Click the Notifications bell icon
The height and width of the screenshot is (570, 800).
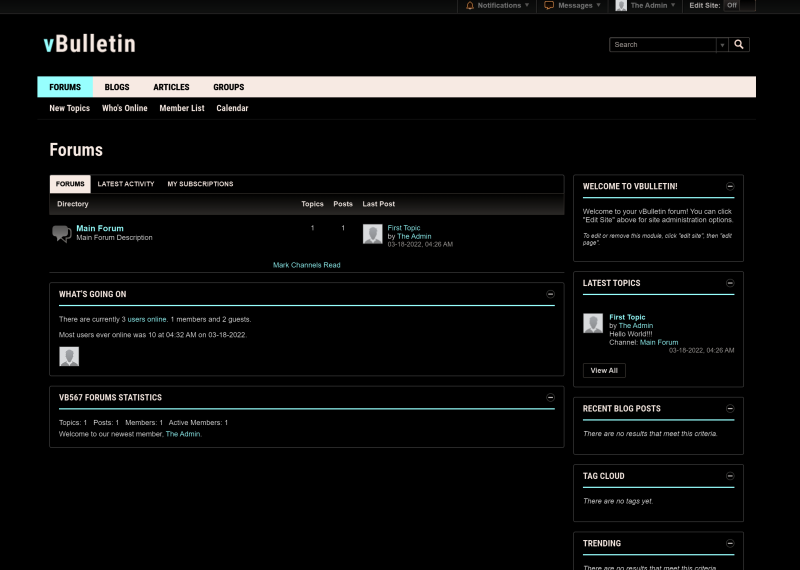point(470,6)
